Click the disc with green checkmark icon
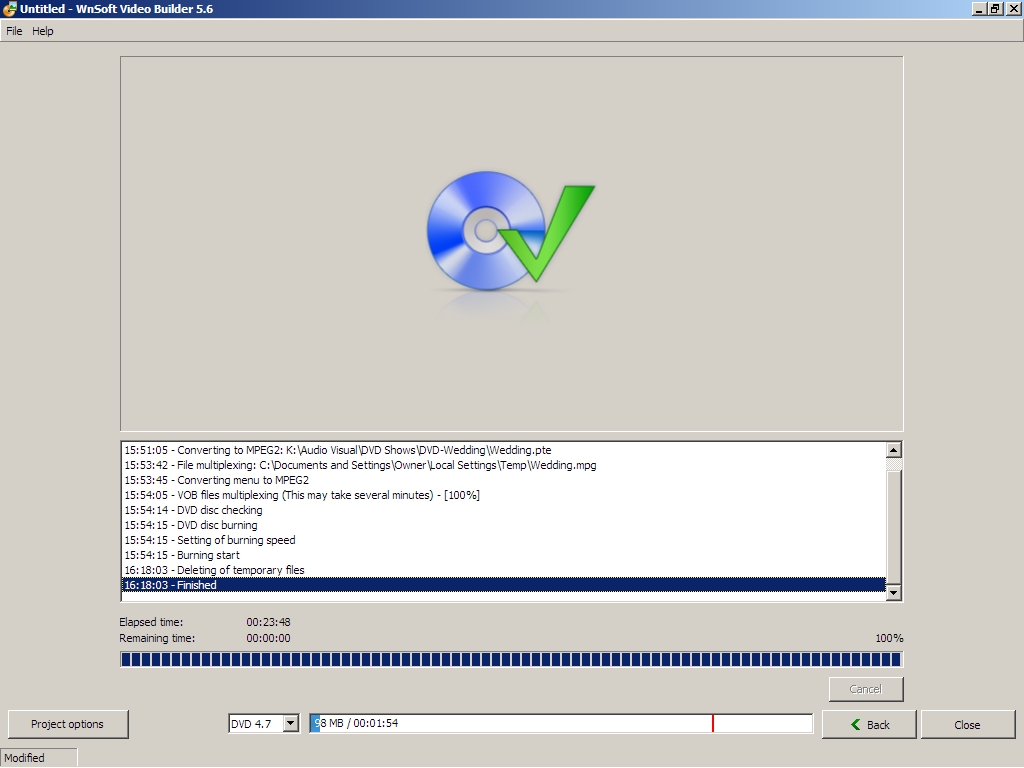This screenshot has width=1024, height=768. point(510,231)
